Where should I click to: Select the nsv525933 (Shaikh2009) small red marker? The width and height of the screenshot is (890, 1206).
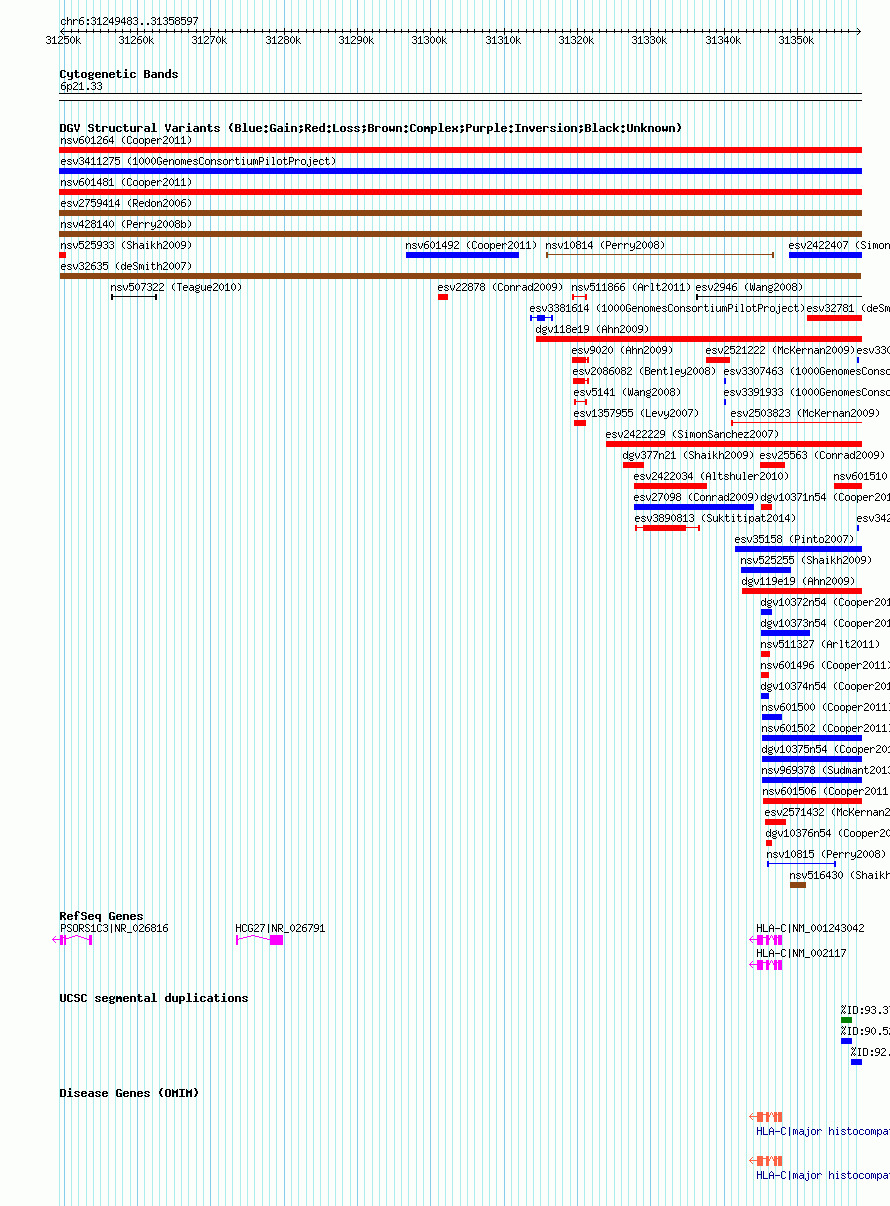tap(62, 255)
